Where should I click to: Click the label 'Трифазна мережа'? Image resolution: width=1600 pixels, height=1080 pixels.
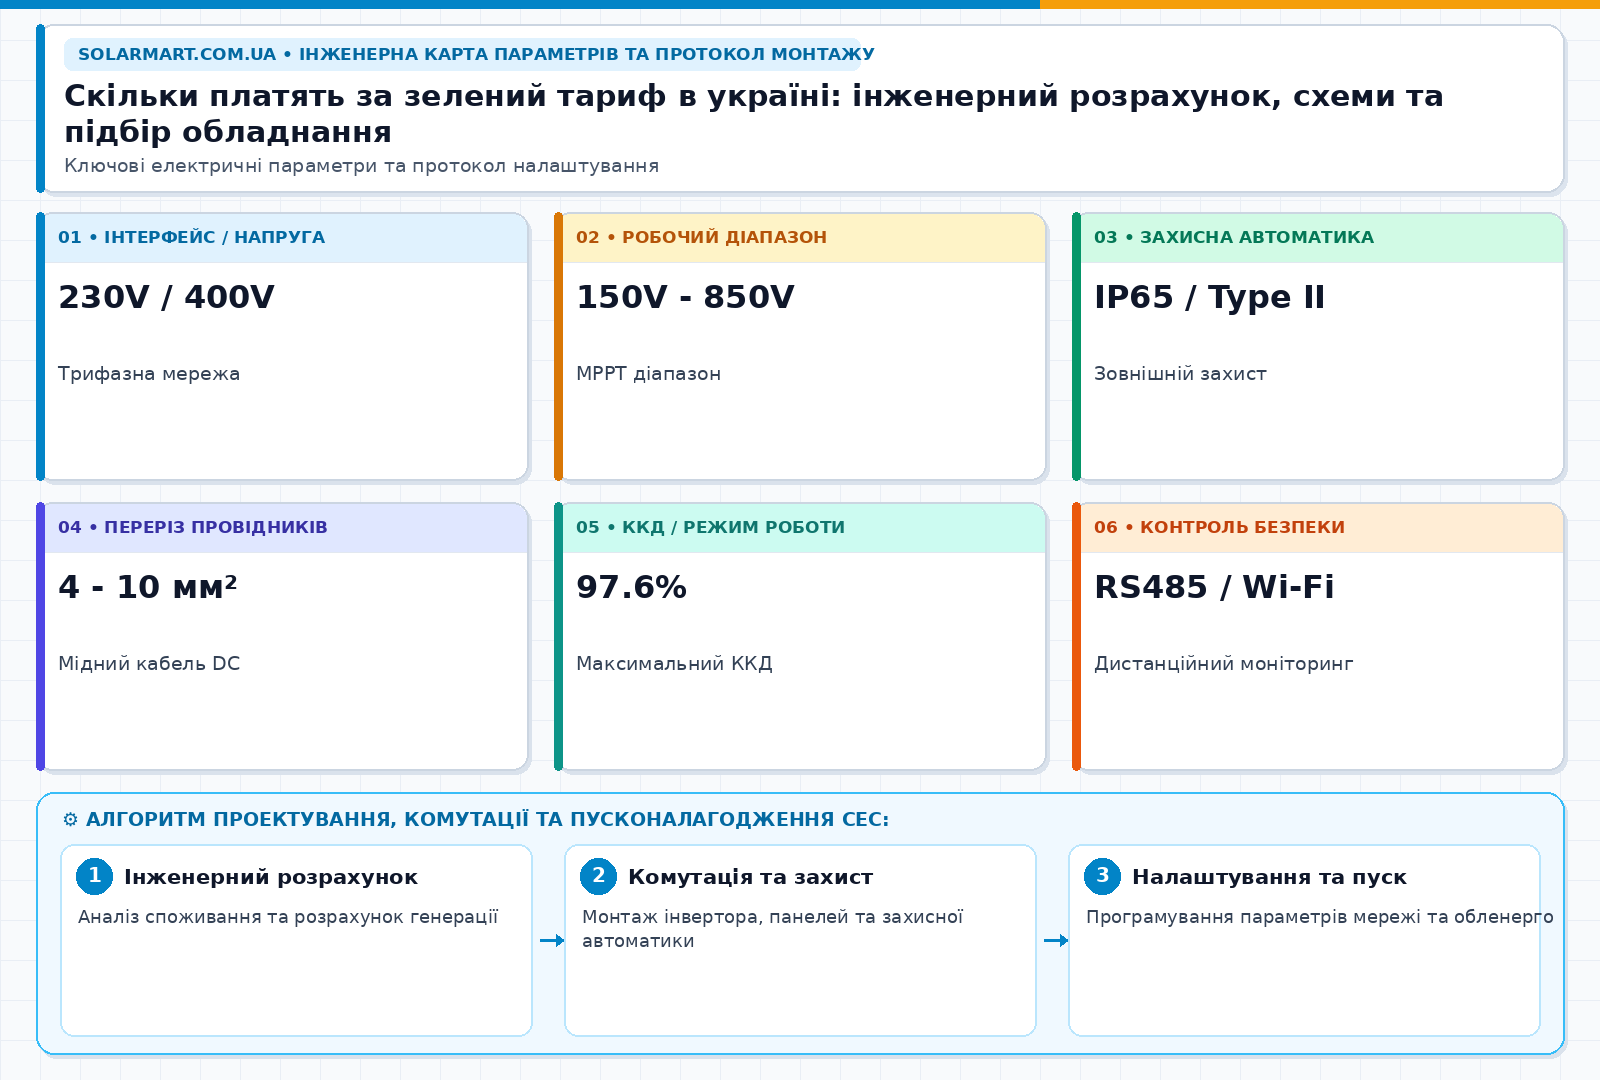click(x=149, y=374)
